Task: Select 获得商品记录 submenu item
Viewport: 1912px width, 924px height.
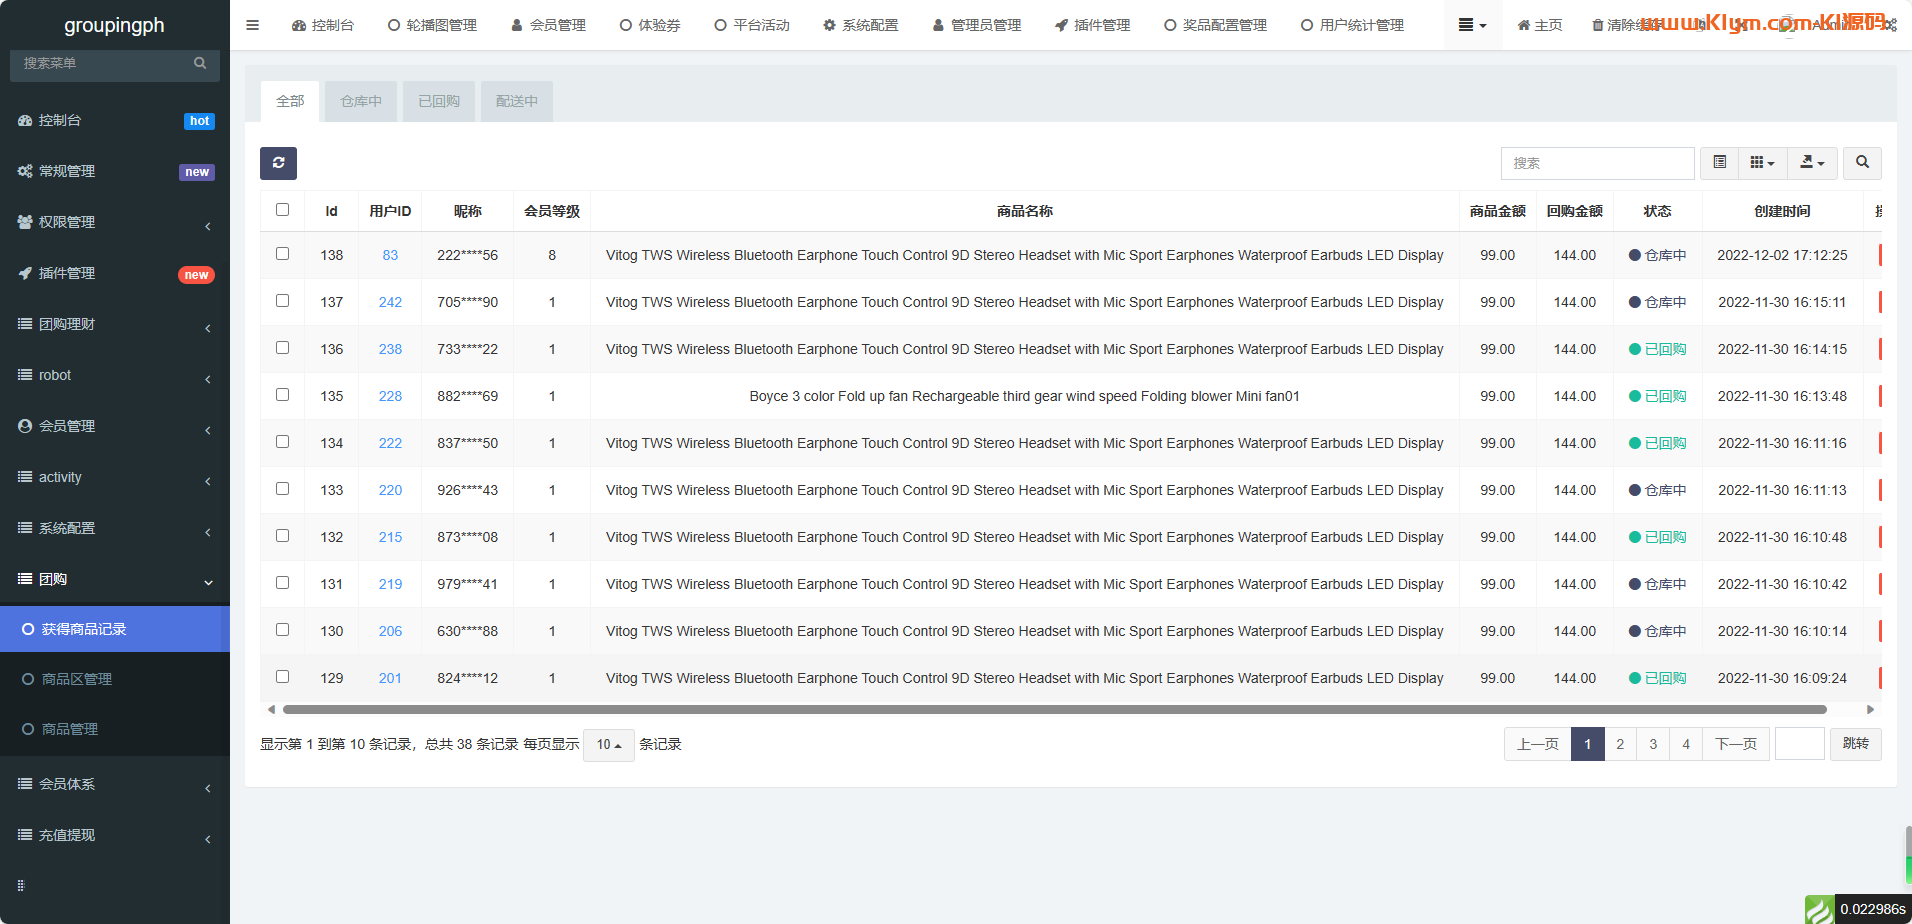Action: (x=115, y=629)
